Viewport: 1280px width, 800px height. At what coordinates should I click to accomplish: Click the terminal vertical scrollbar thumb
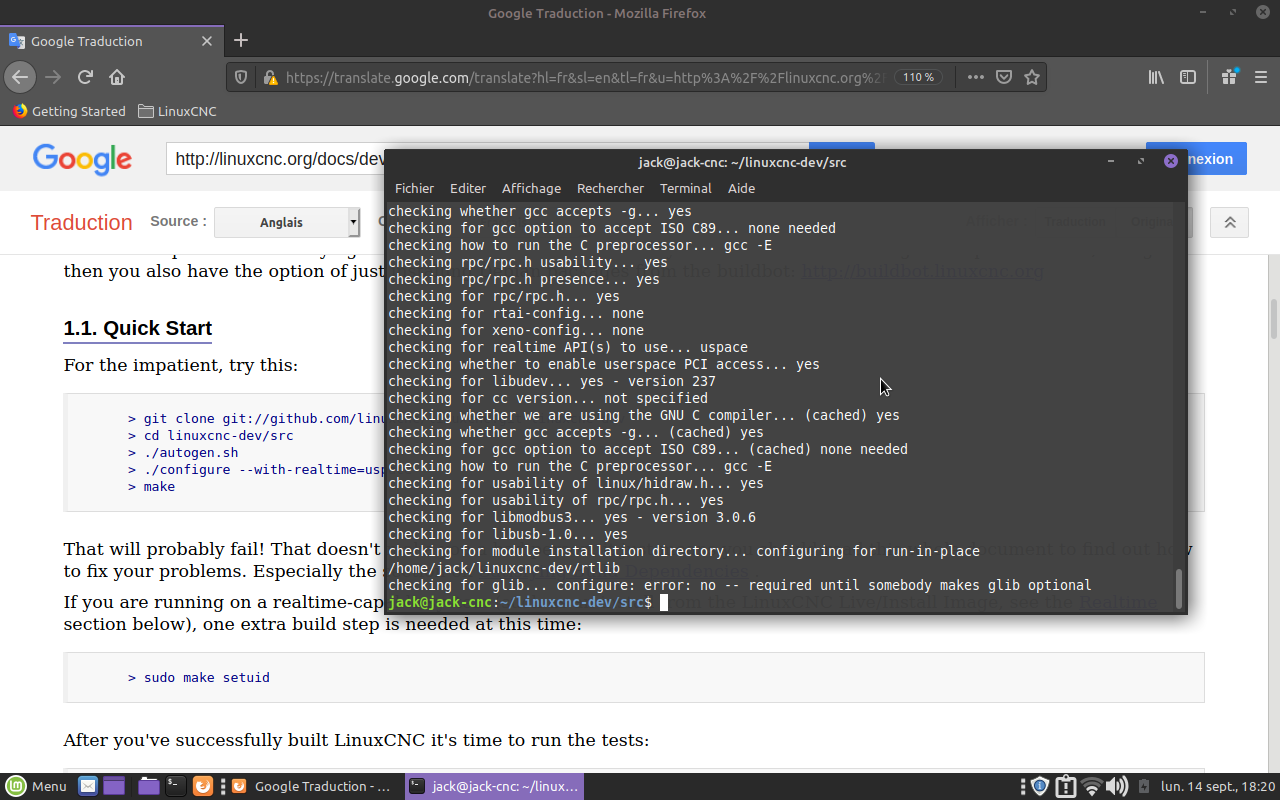(x=1179, y=589)
